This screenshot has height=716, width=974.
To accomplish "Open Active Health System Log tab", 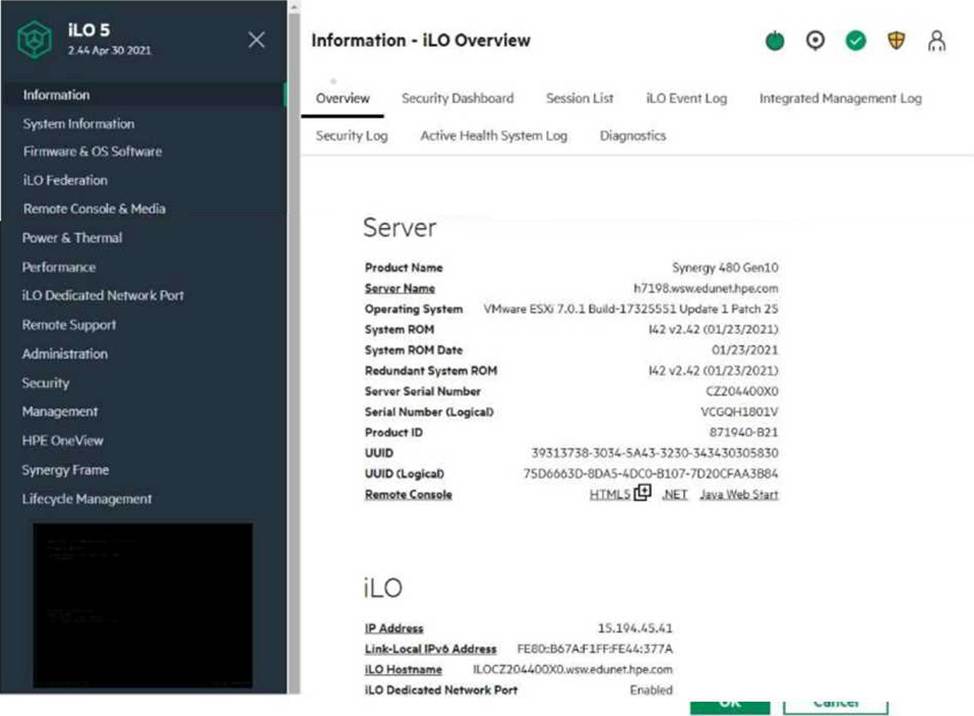I will (494, 135).
